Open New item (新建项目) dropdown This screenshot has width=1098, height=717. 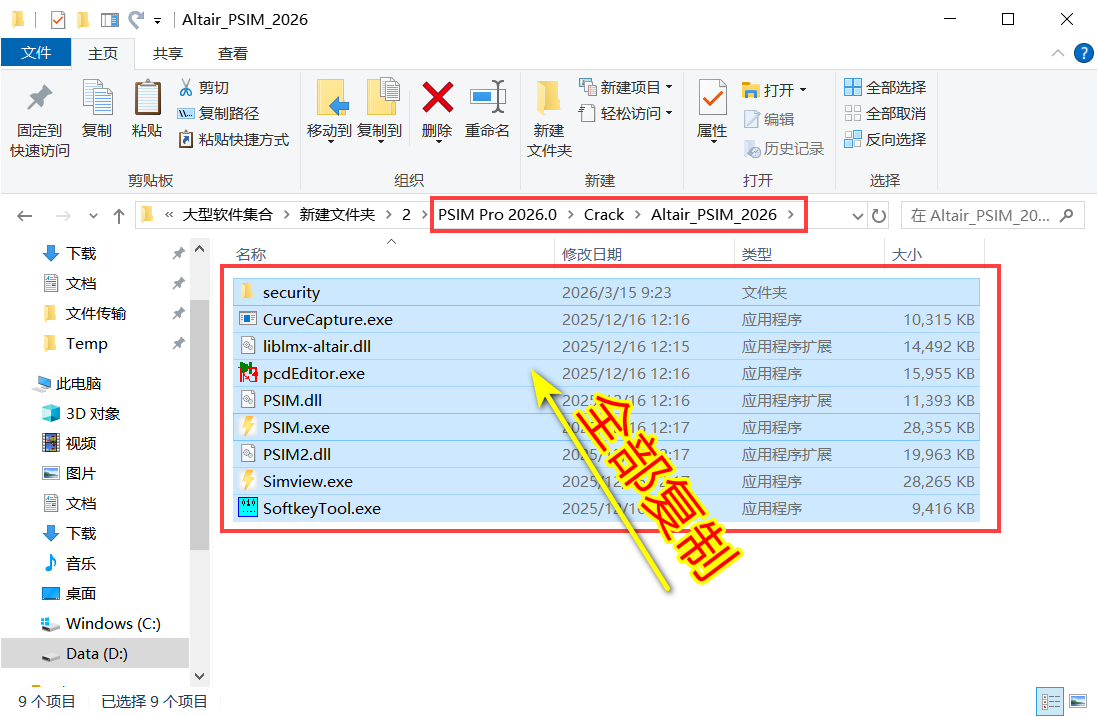[625, 88]
